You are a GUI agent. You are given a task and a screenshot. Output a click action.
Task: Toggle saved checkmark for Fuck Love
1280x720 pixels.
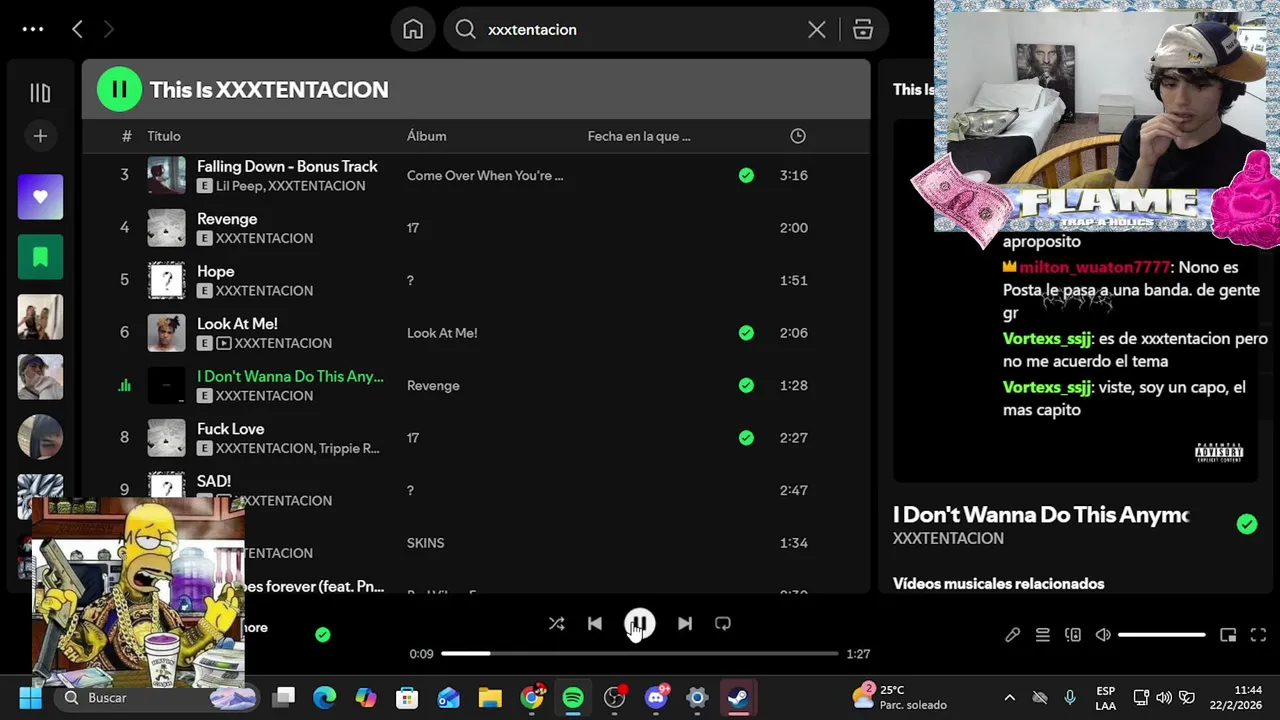(x=746, y=438)
